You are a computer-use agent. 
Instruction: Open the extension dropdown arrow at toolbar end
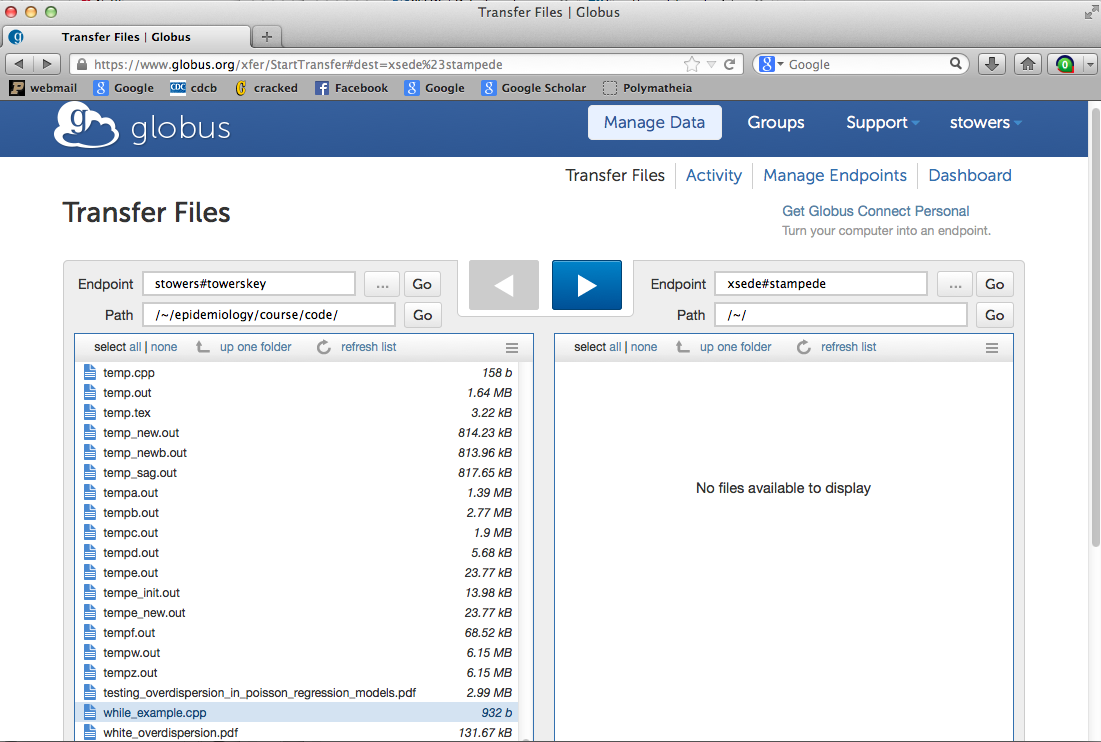(1089, 64)
